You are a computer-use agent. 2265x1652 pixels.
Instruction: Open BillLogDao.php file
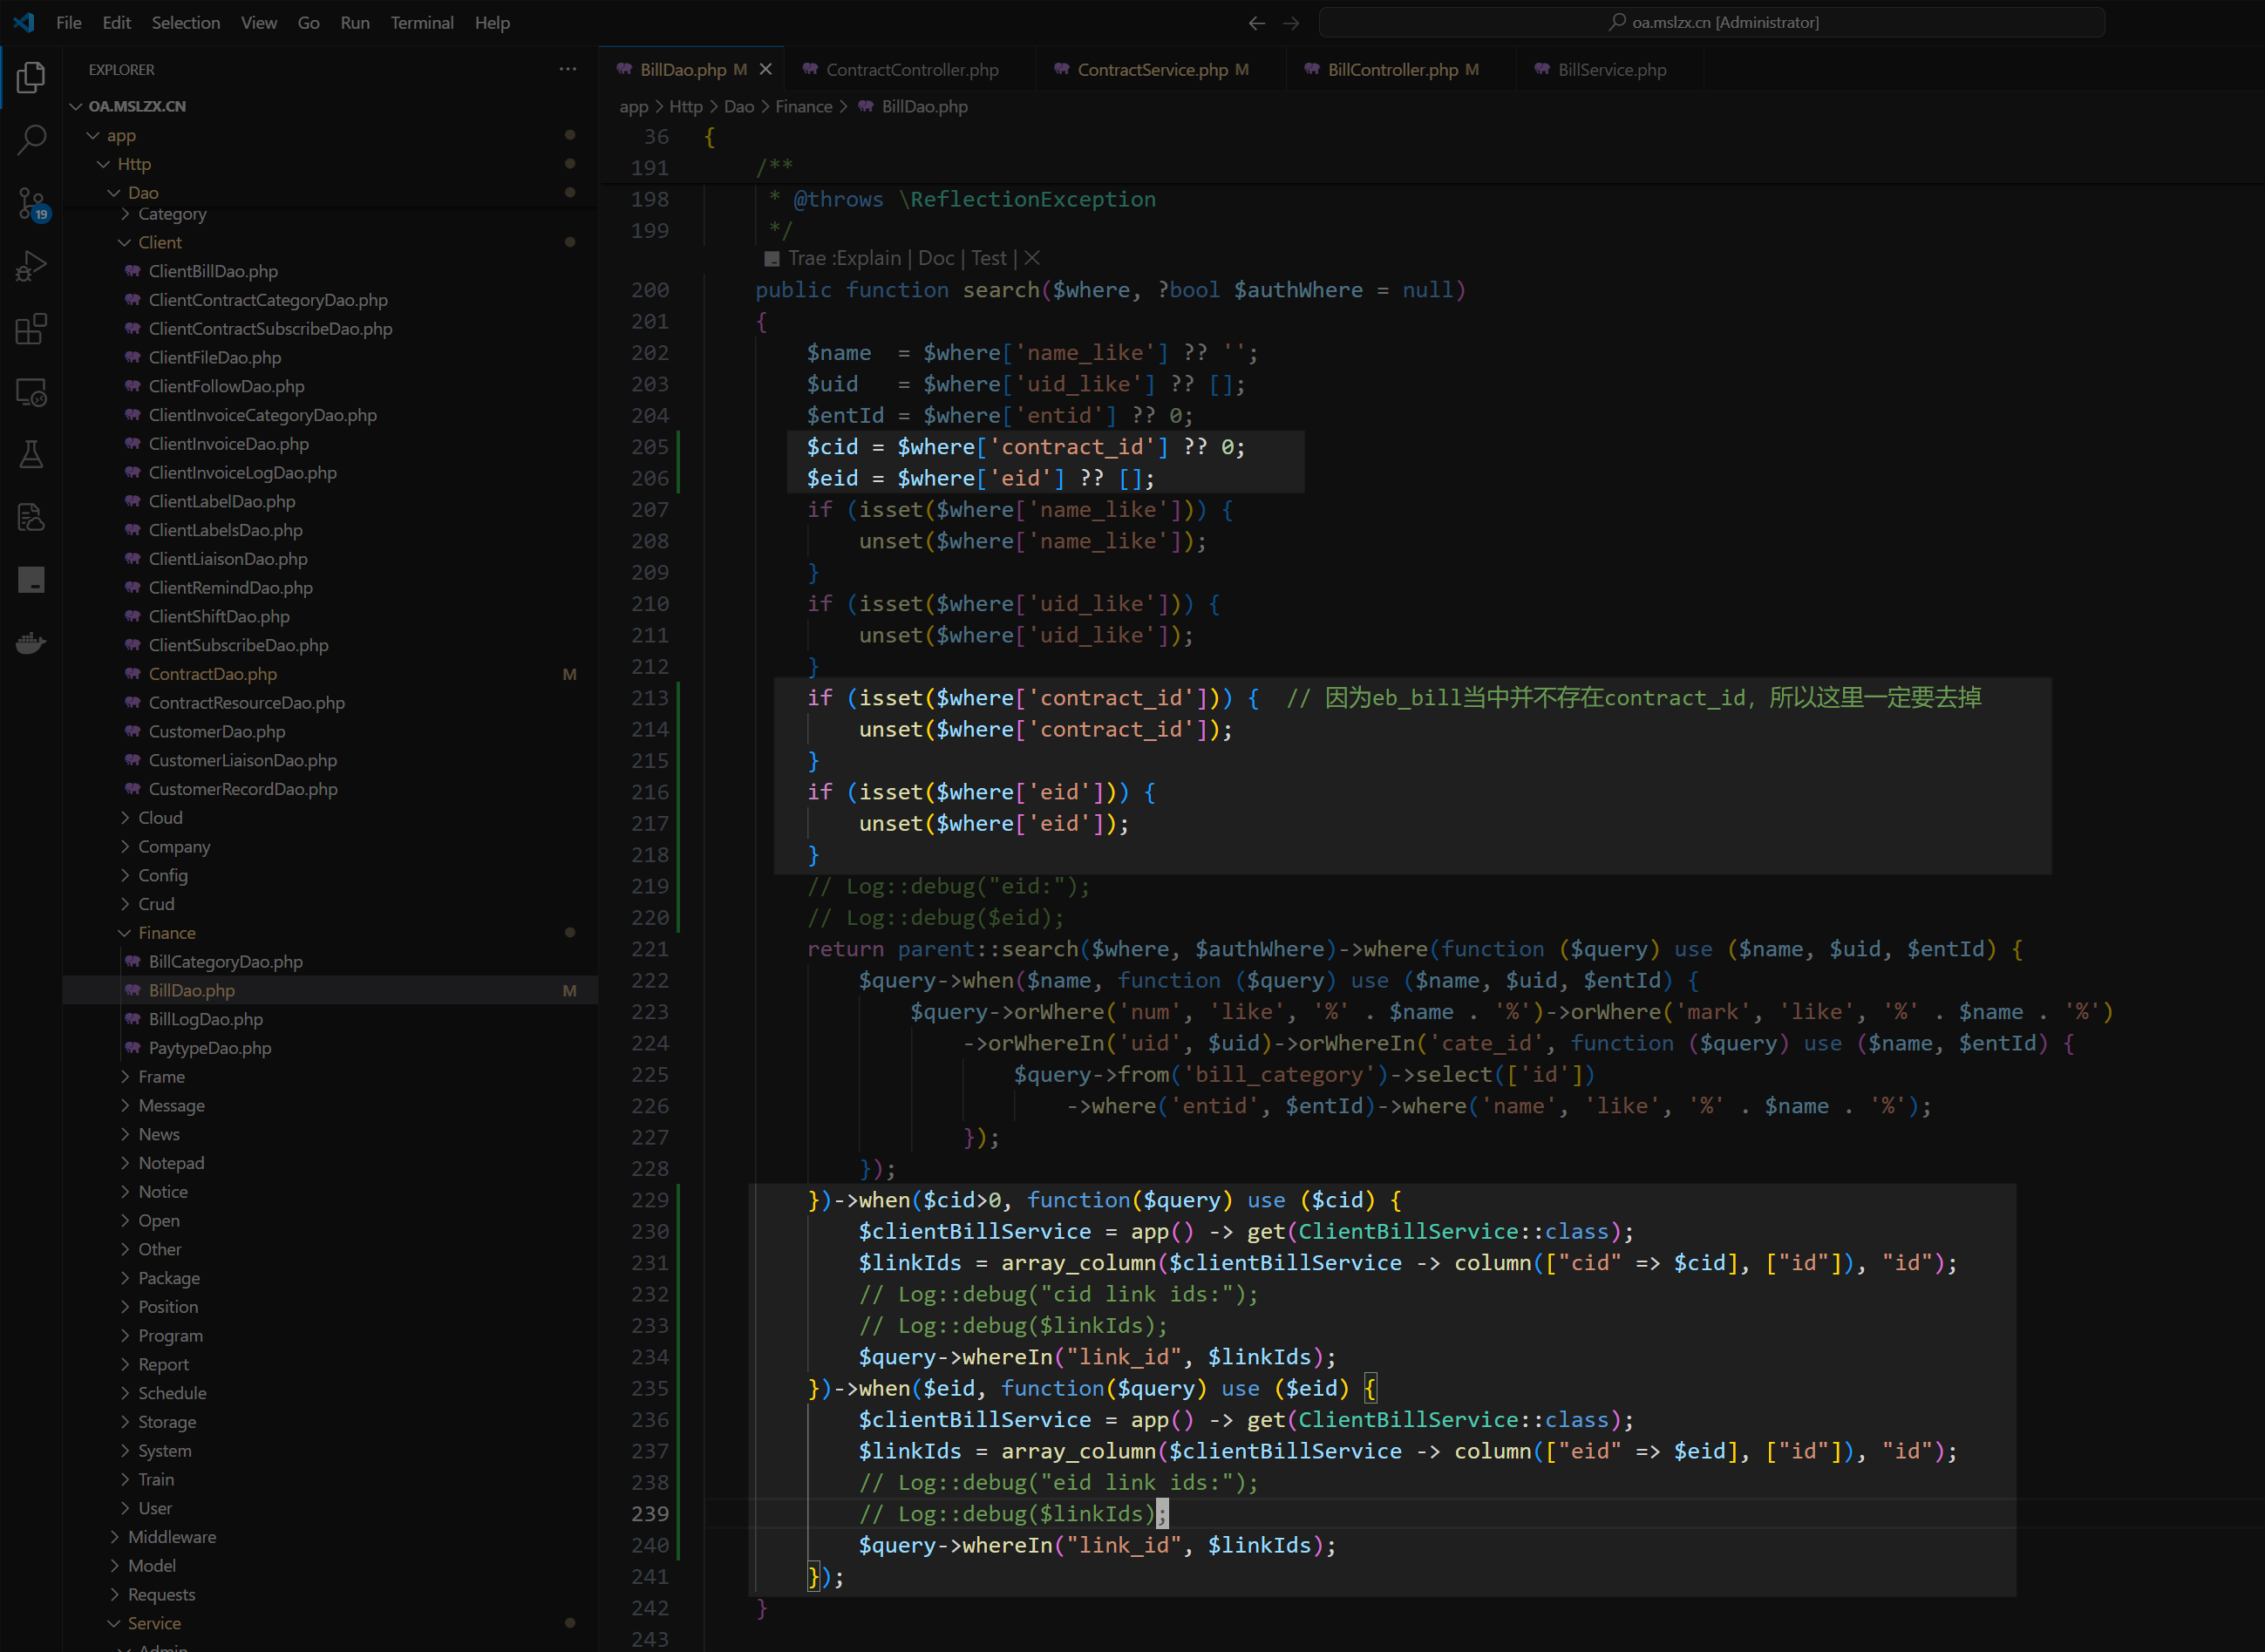(206, 1018)
